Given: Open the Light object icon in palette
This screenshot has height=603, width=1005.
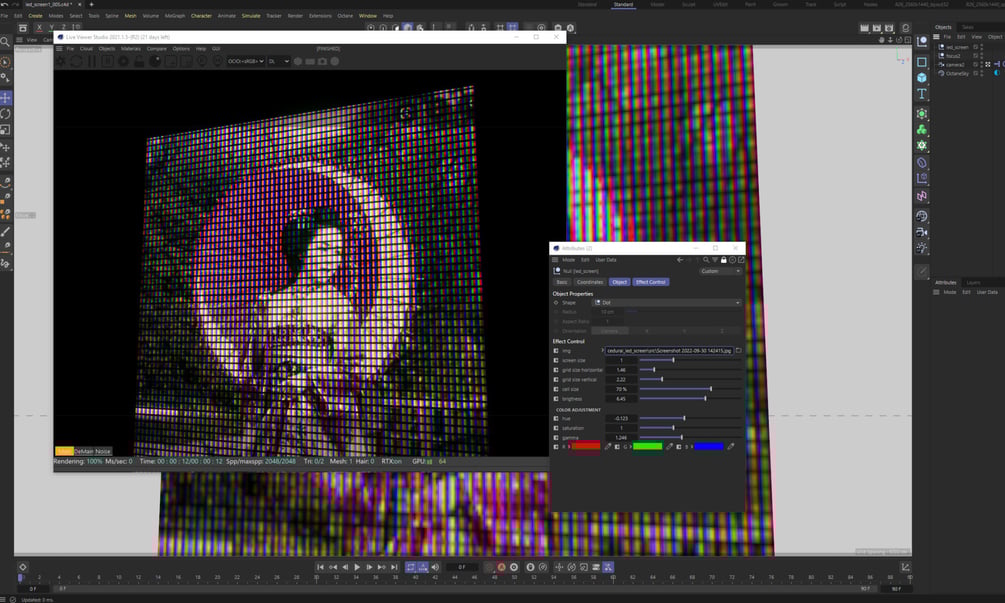Looking at the screenshot, I should (922, 247).
